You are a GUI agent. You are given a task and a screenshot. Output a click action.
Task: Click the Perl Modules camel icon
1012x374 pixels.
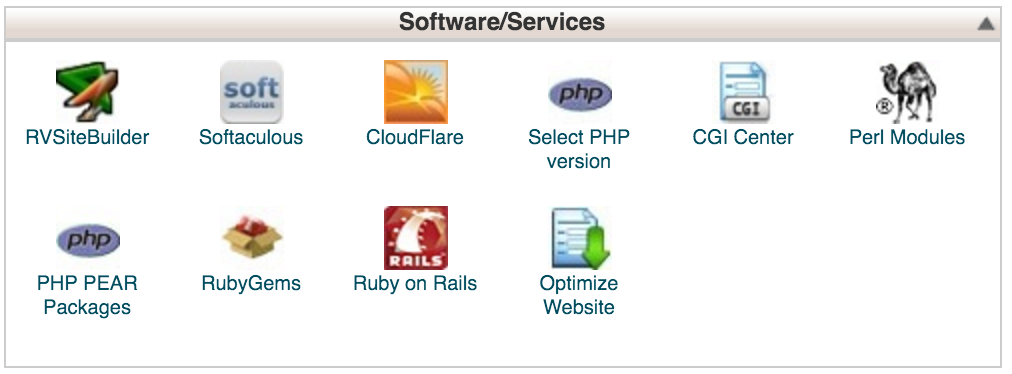click(x=907, y=92)
